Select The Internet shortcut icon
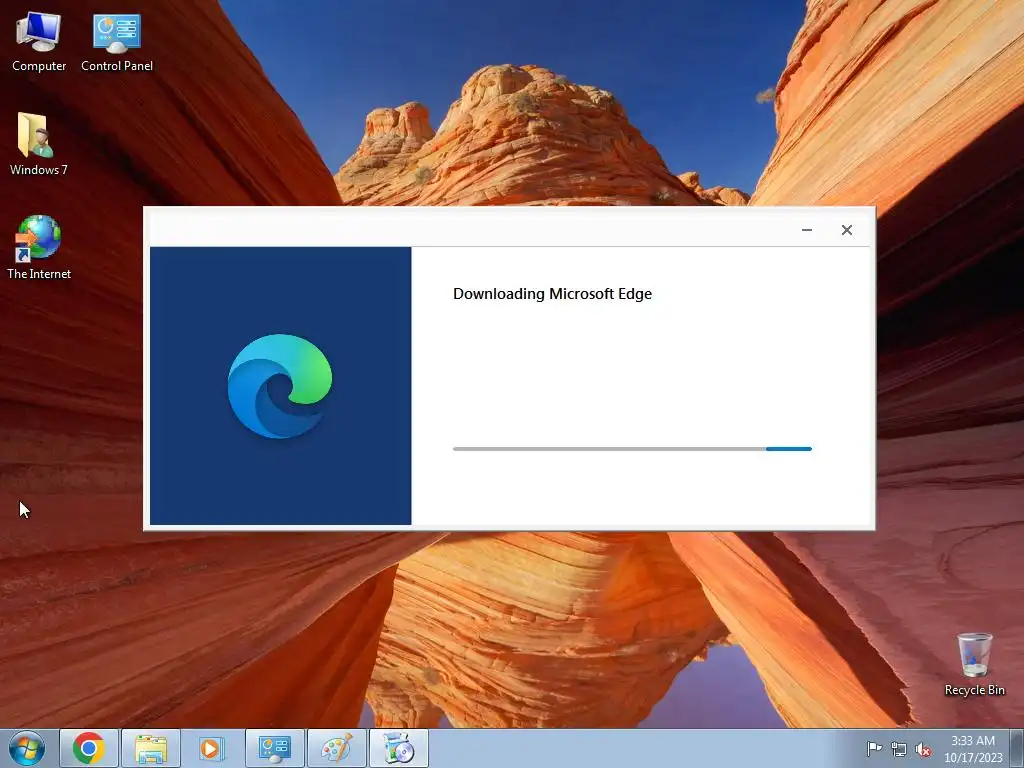The width and height of the screenshot is (1024, 768). coord(39,248)
